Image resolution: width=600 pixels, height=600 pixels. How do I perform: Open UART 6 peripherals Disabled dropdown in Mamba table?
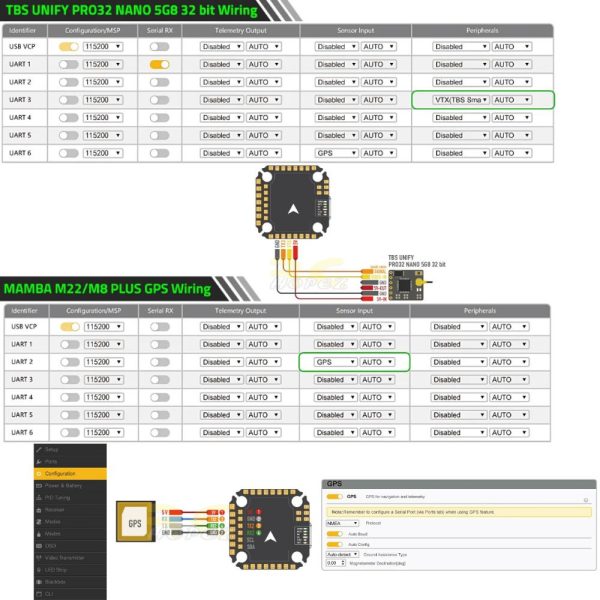(x=459, y=432)
